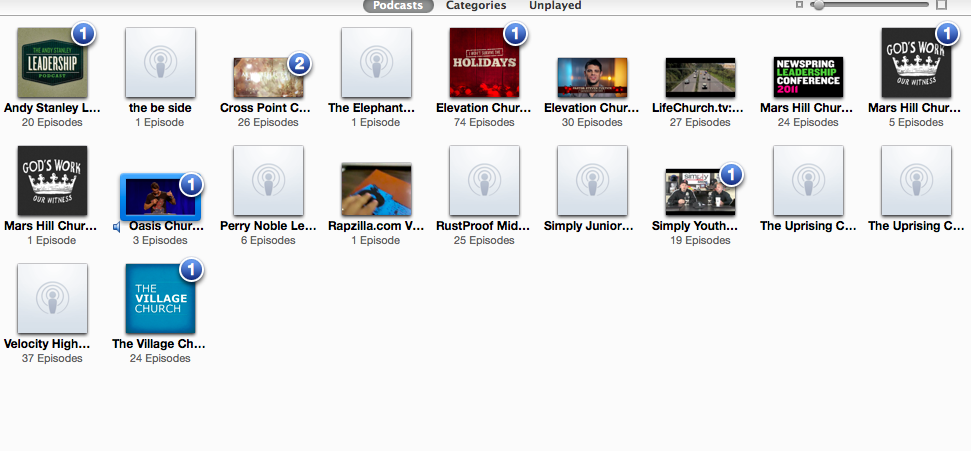This screenshot has height=451, width=971.
Task: Click the speaker icon beside Oasis Church
Action: pyautogui.click(x=118, y=226)
